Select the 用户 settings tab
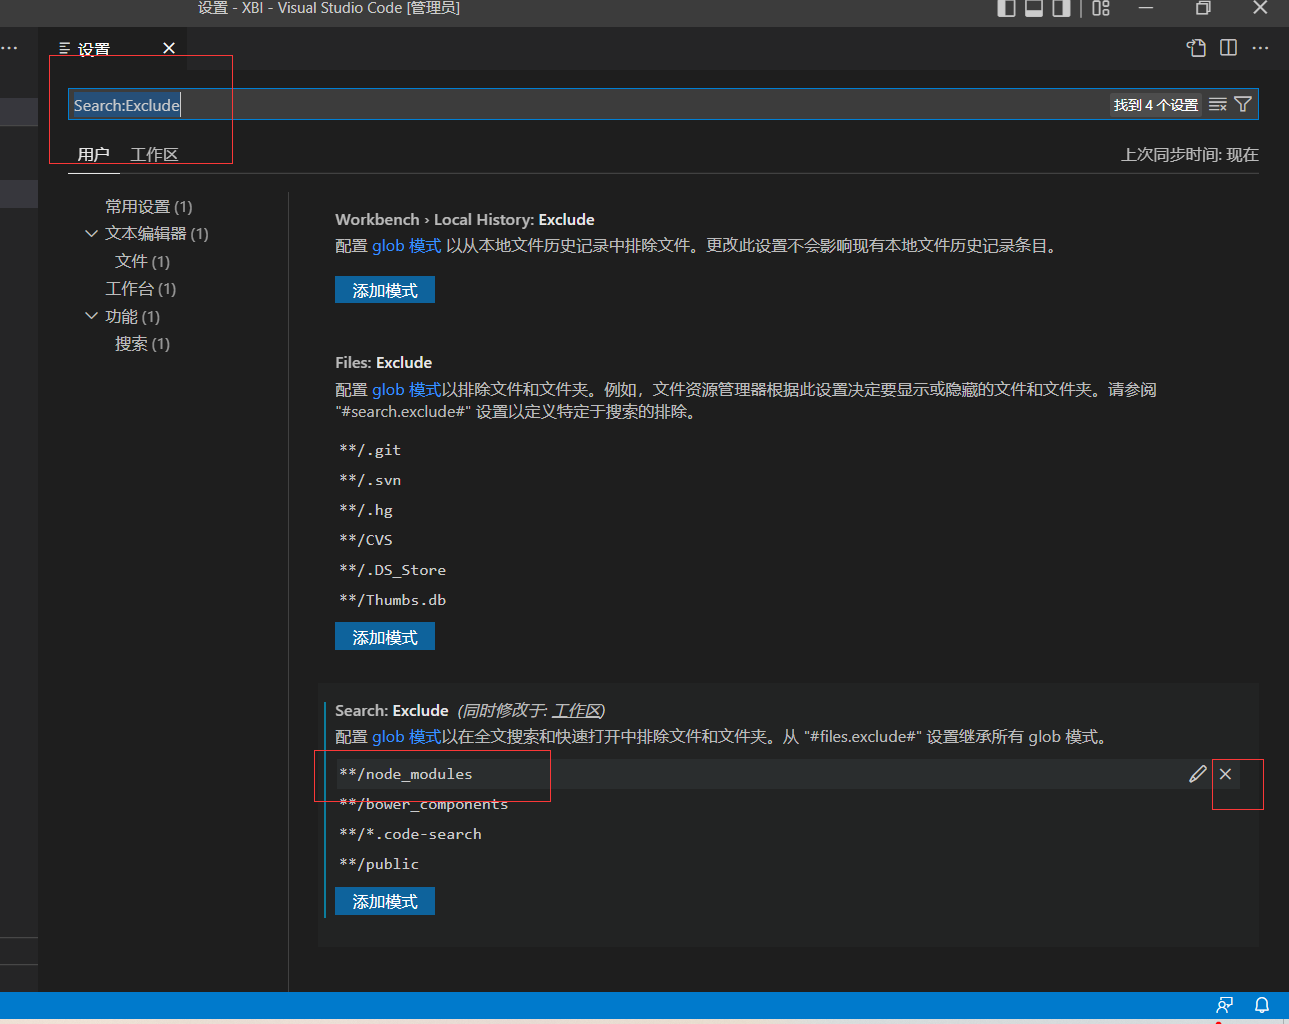 click(93, 154)
